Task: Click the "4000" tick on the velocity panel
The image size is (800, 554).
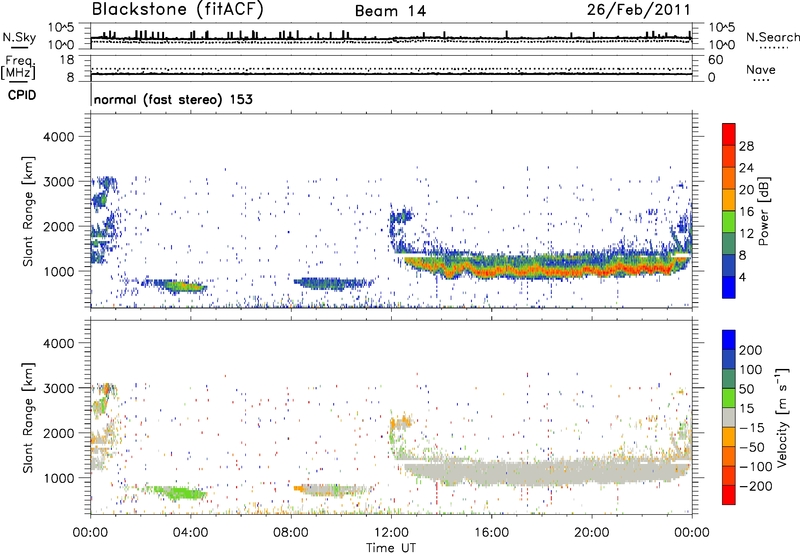Action: click(58, 343)
